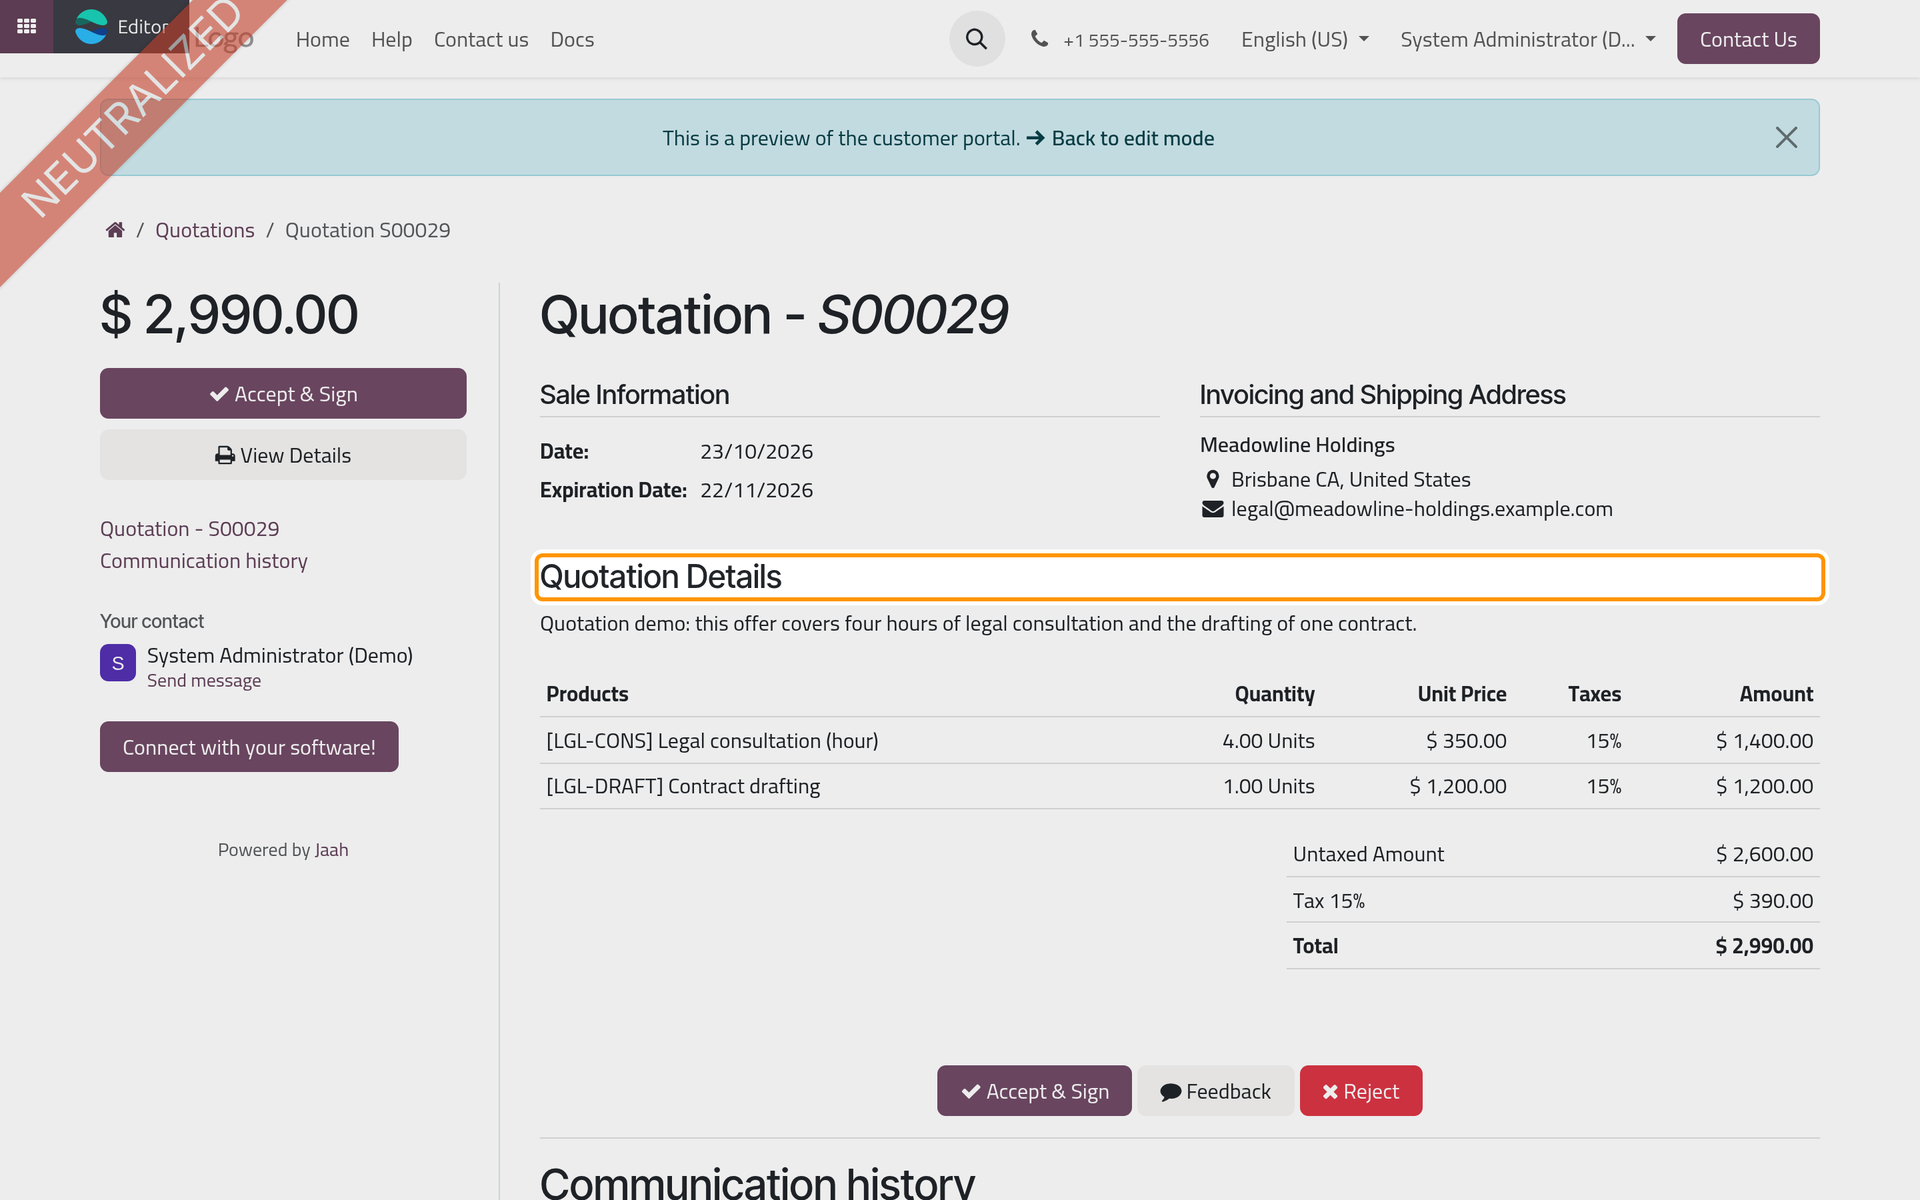The width and height of the screenshot is (1920, 1200).
Task: Dismiss the portal preview banner
Action: tap(1786, 137)
